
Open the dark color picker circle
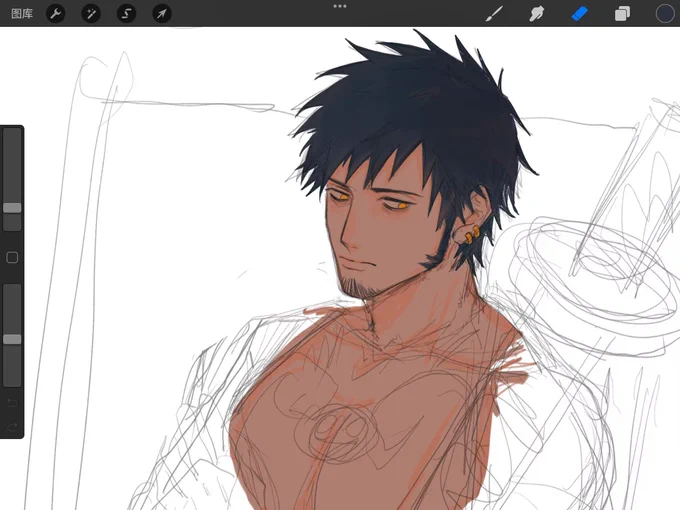click(x=665, y=13)
